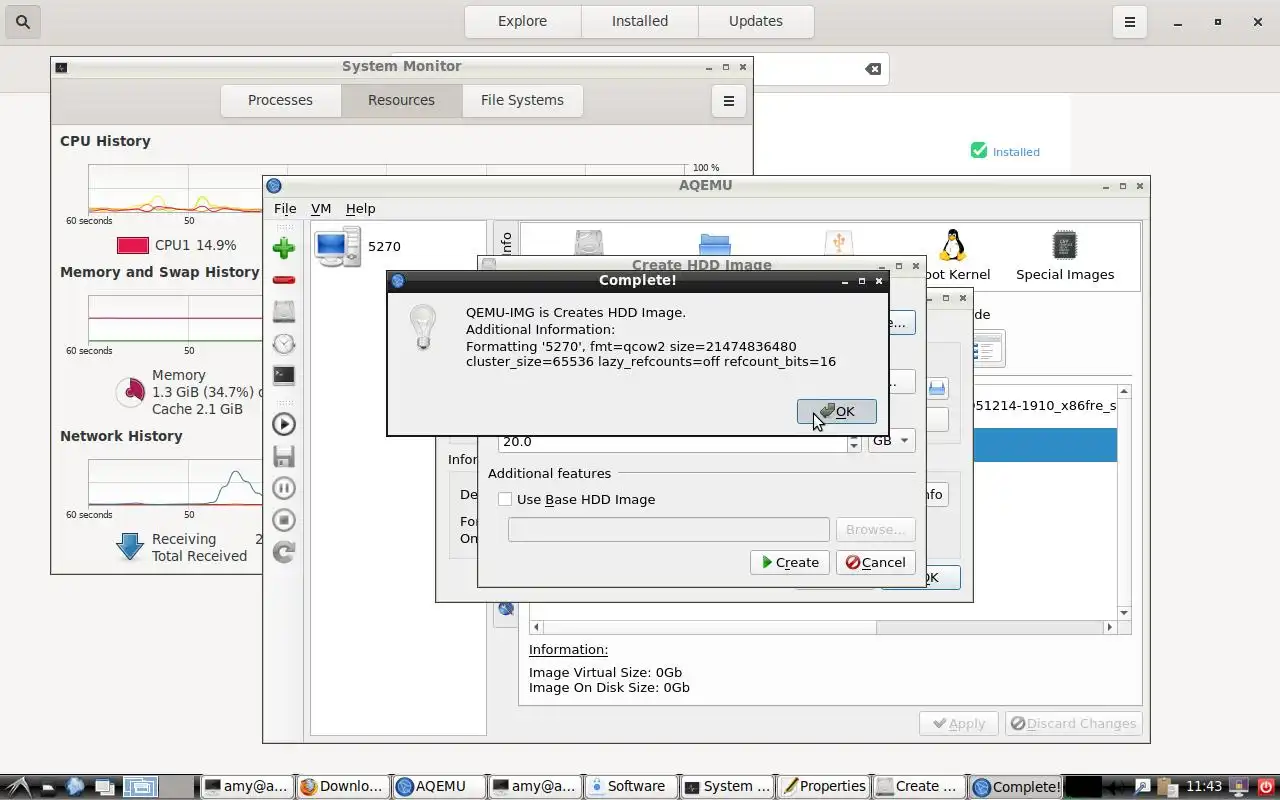The width and height of the screenshot is (1280, 800).
Task: Open the Updates tab in Software
Action: 756,21
